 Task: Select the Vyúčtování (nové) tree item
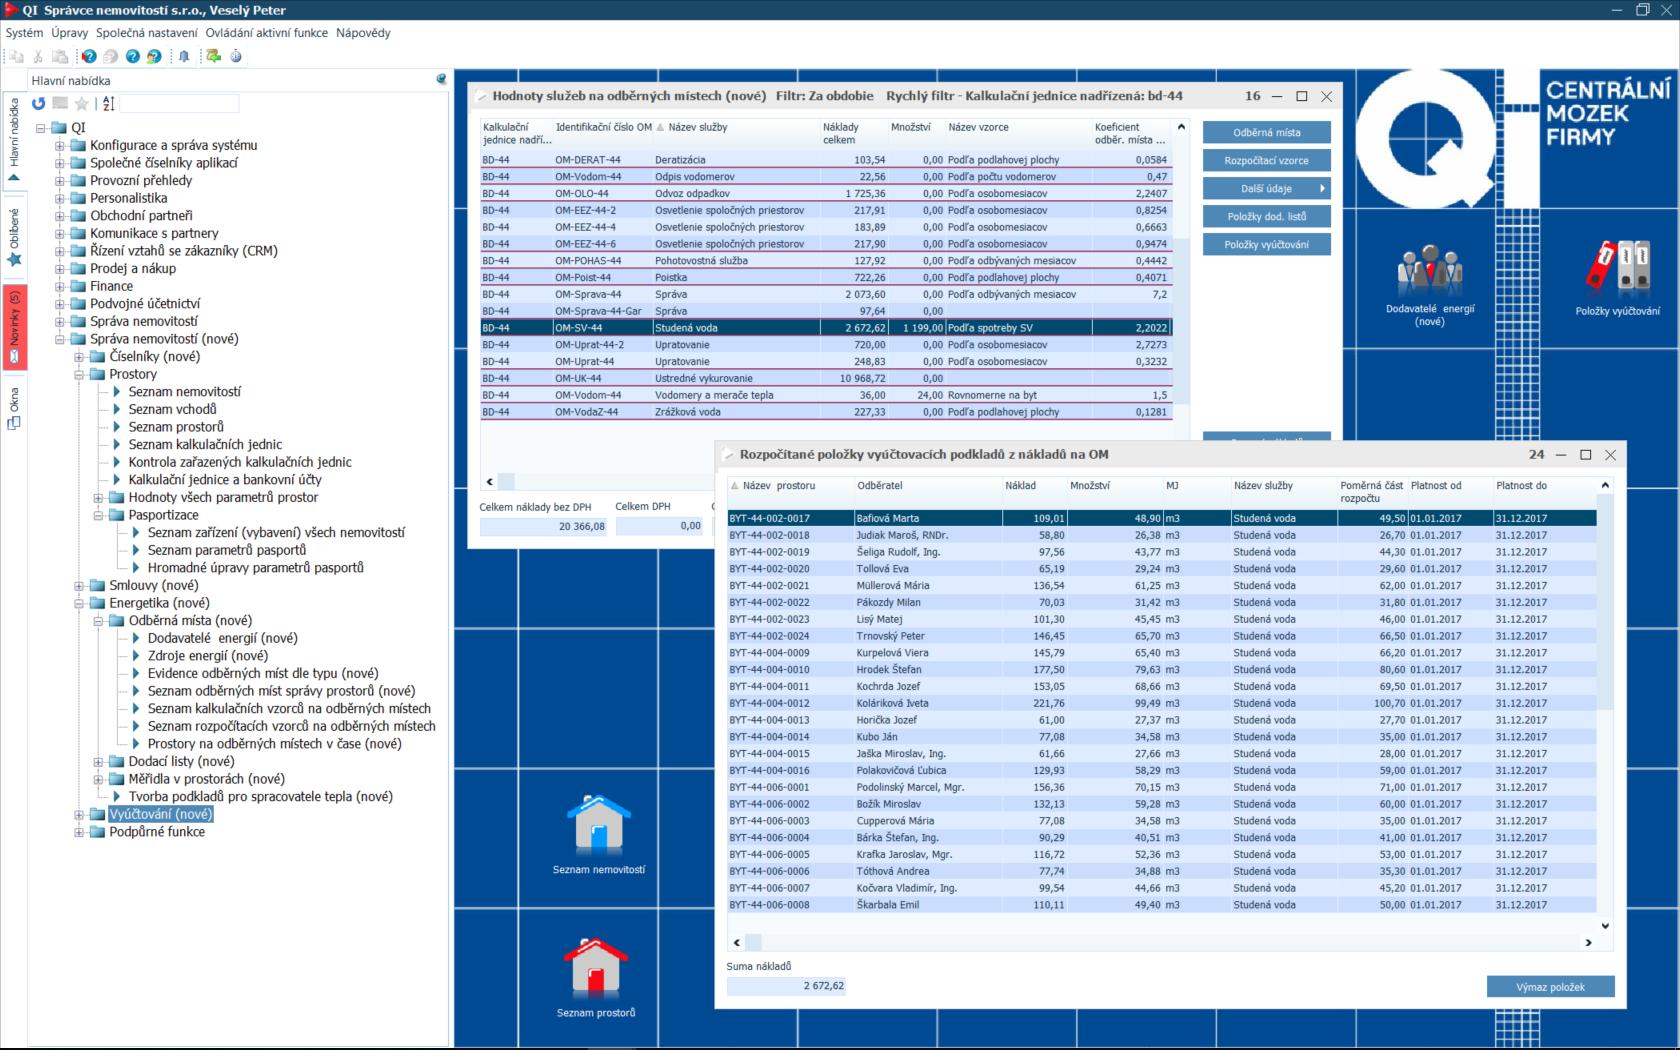click(160, 814)
